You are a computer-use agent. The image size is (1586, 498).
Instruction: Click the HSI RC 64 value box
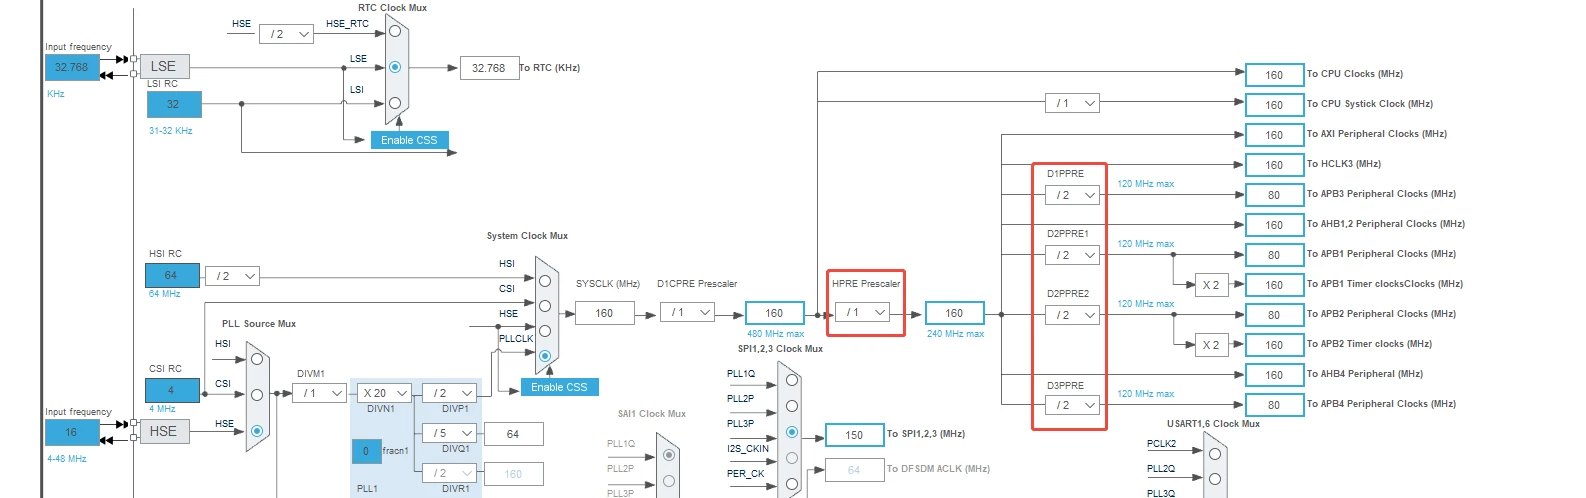172,275
